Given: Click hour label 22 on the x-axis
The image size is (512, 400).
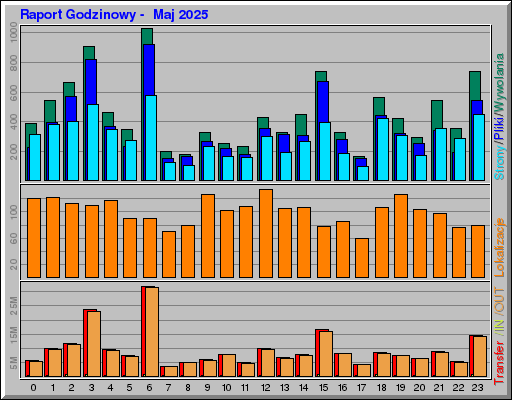Looking at the screenshot, I should point(458,388).
